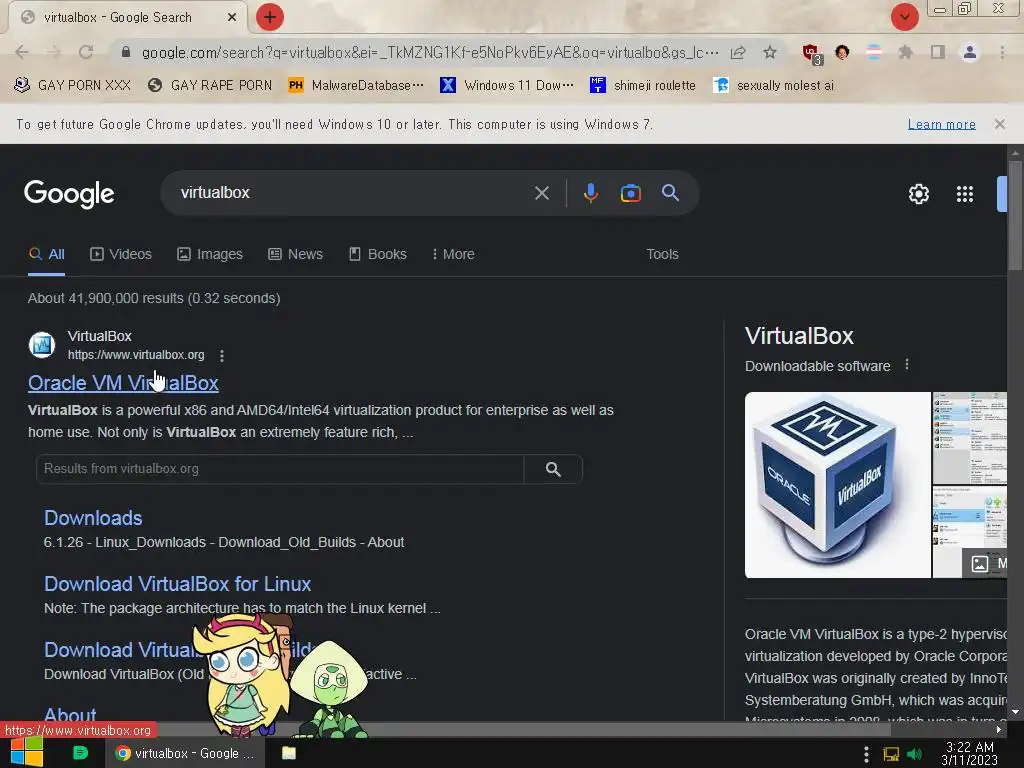The height and width of the screenshot is (768, 1024).
Task: Open the Downloads sitelink
Action: (x=93, y=518)
